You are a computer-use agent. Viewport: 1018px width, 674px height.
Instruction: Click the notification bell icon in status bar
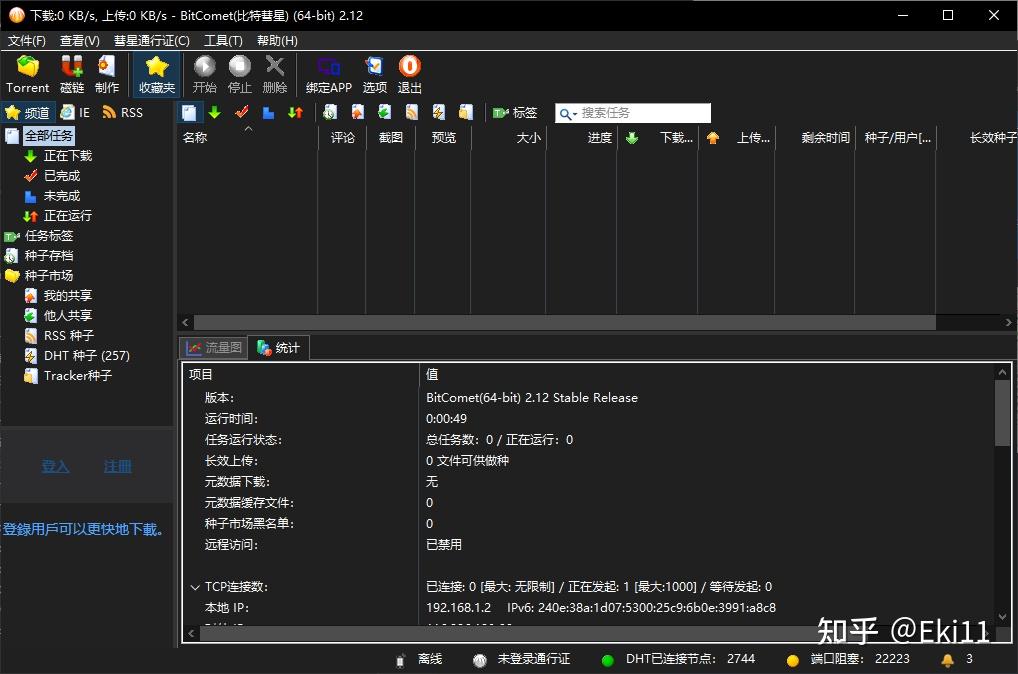pyautogui.click(x=947, y=660)
